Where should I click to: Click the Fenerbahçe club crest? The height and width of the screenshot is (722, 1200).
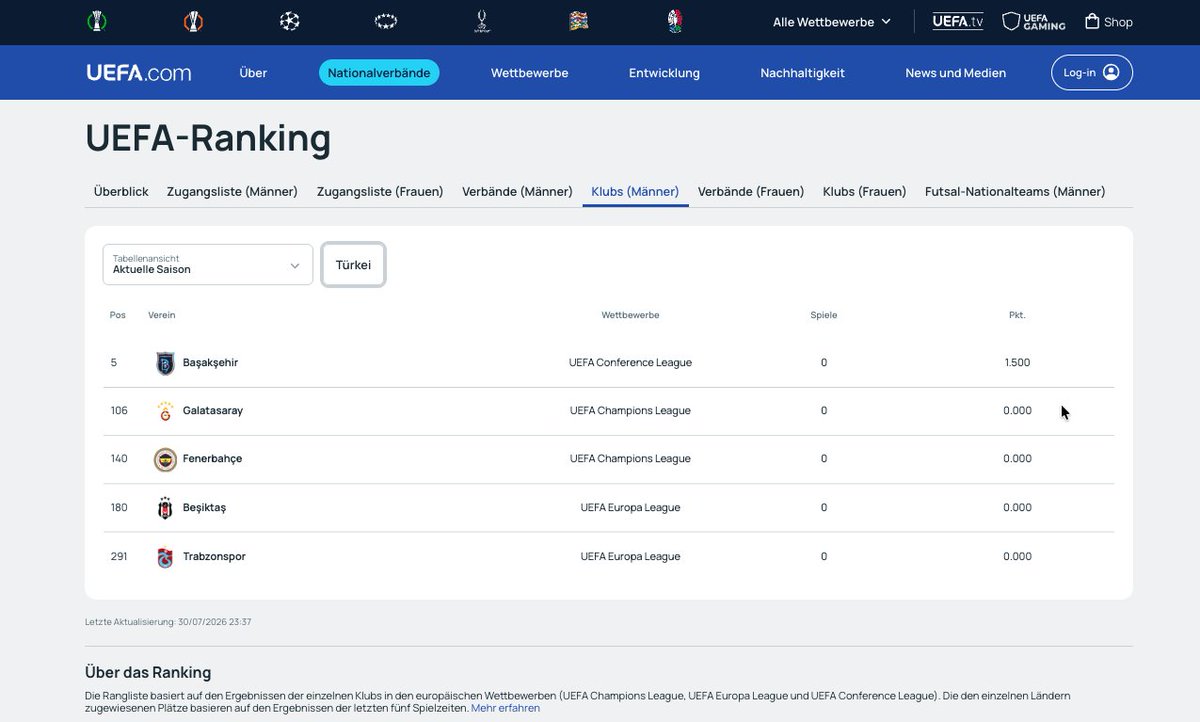tap(165, 459)
